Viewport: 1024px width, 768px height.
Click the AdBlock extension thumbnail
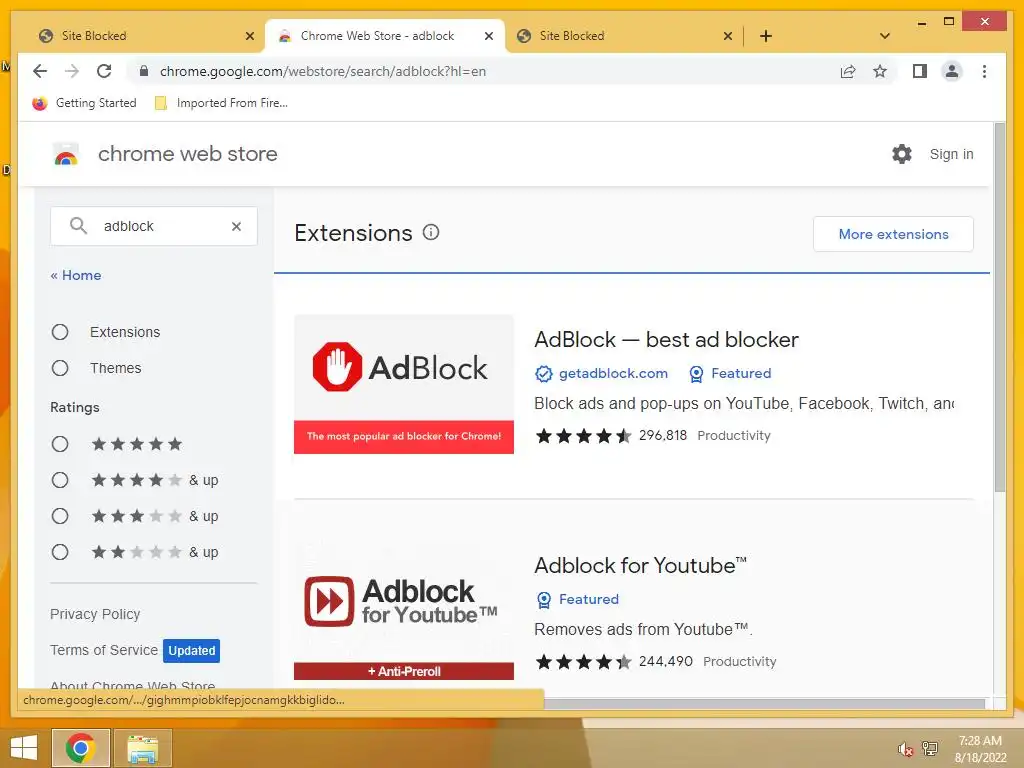[404, 384]
